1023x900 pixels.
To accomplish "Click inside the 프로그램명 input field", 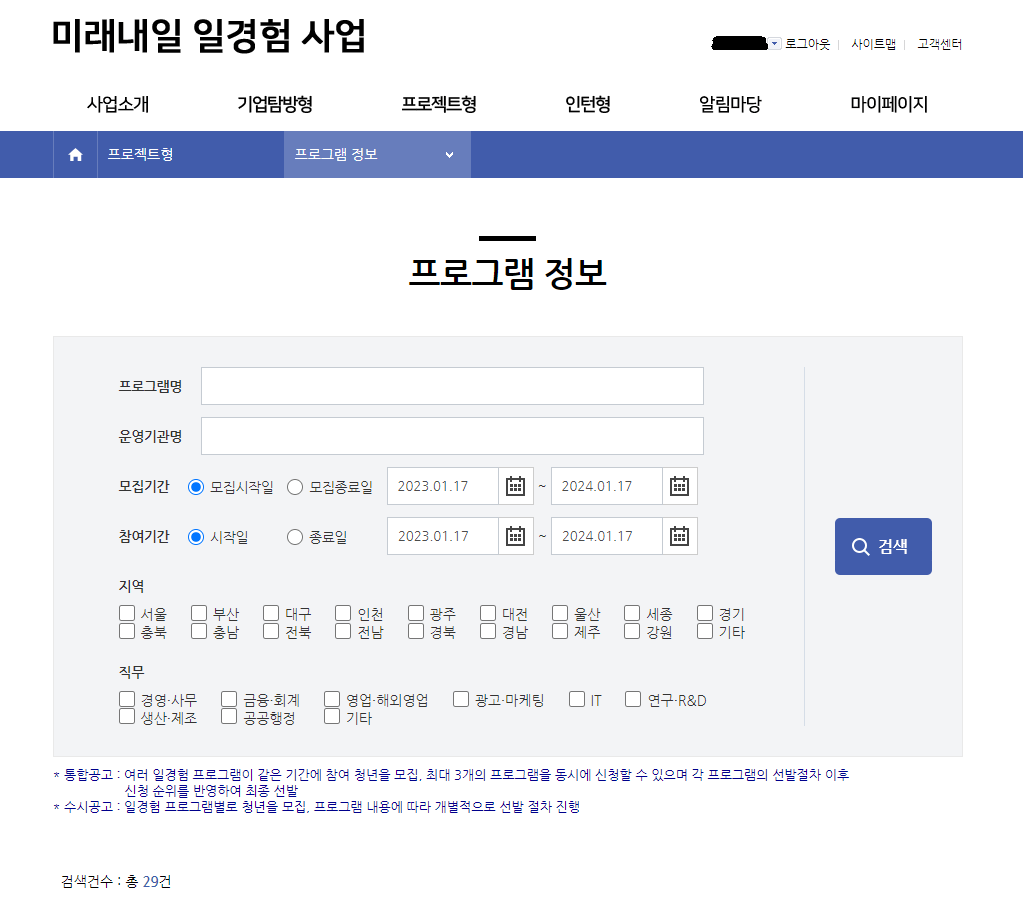I will (x=451, y=386).
